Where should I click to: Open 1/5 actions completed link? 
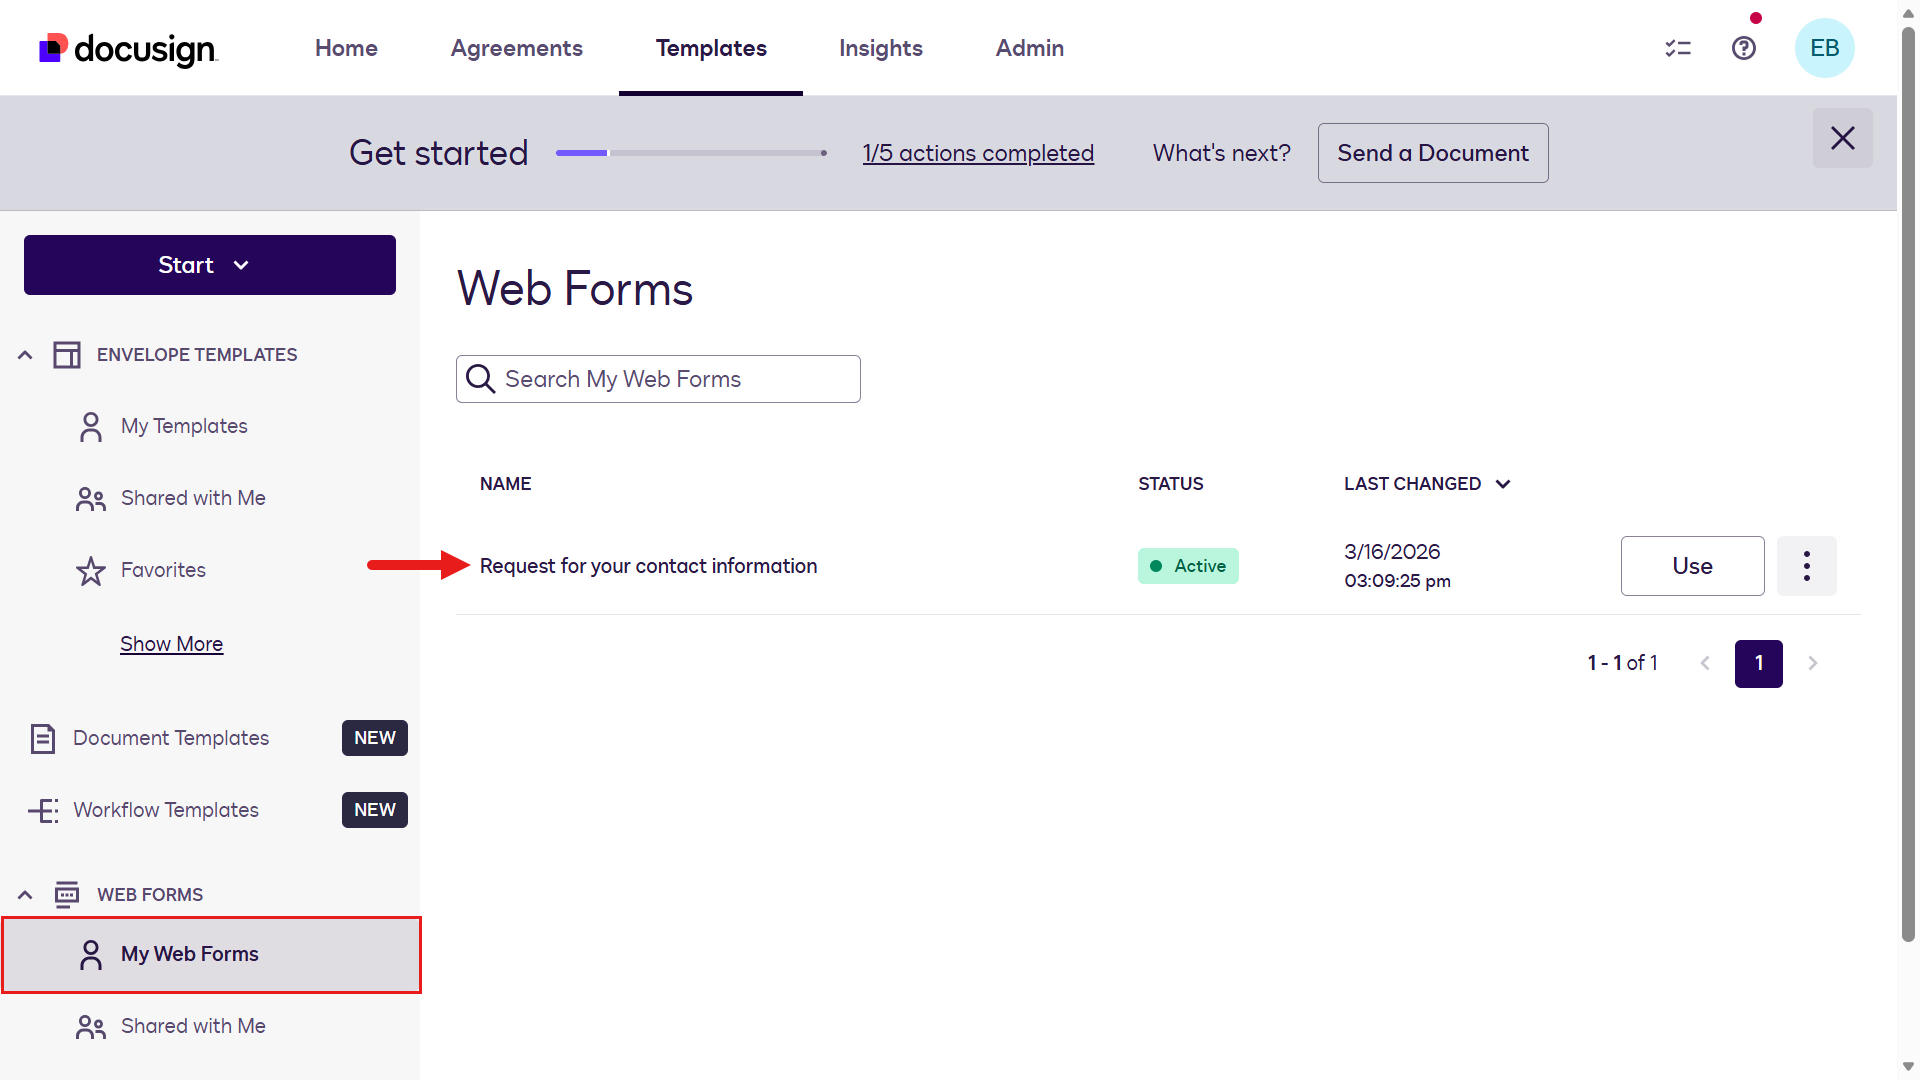pos(978,153)
